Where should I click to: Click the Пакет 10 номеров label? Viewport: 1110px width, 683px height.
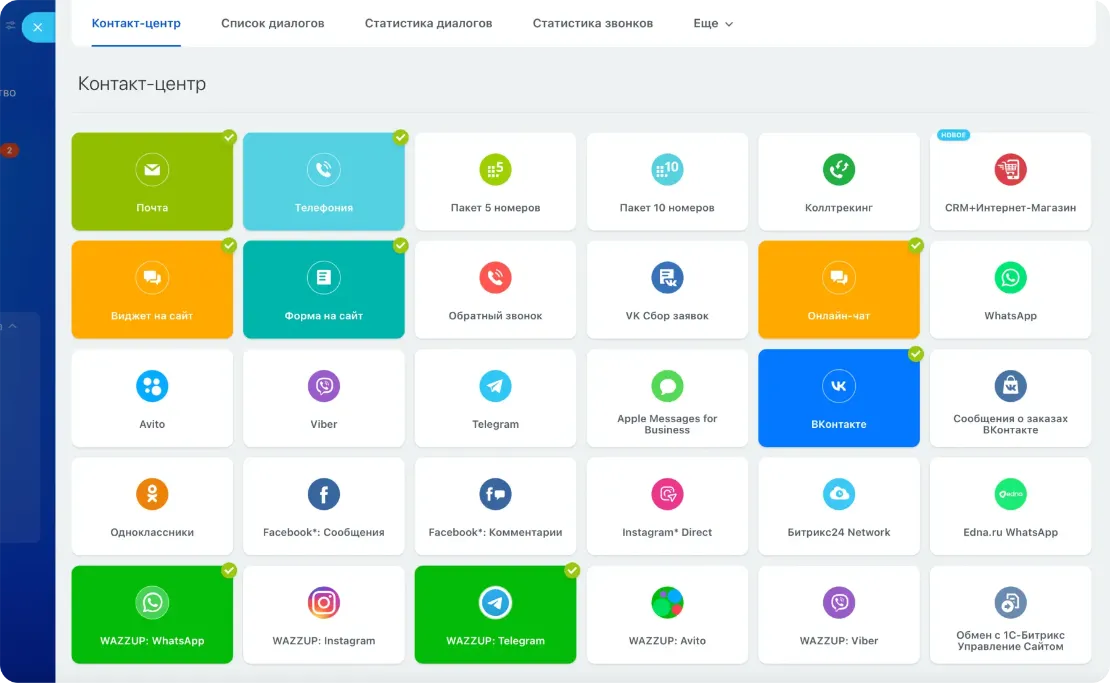point(667,207)
